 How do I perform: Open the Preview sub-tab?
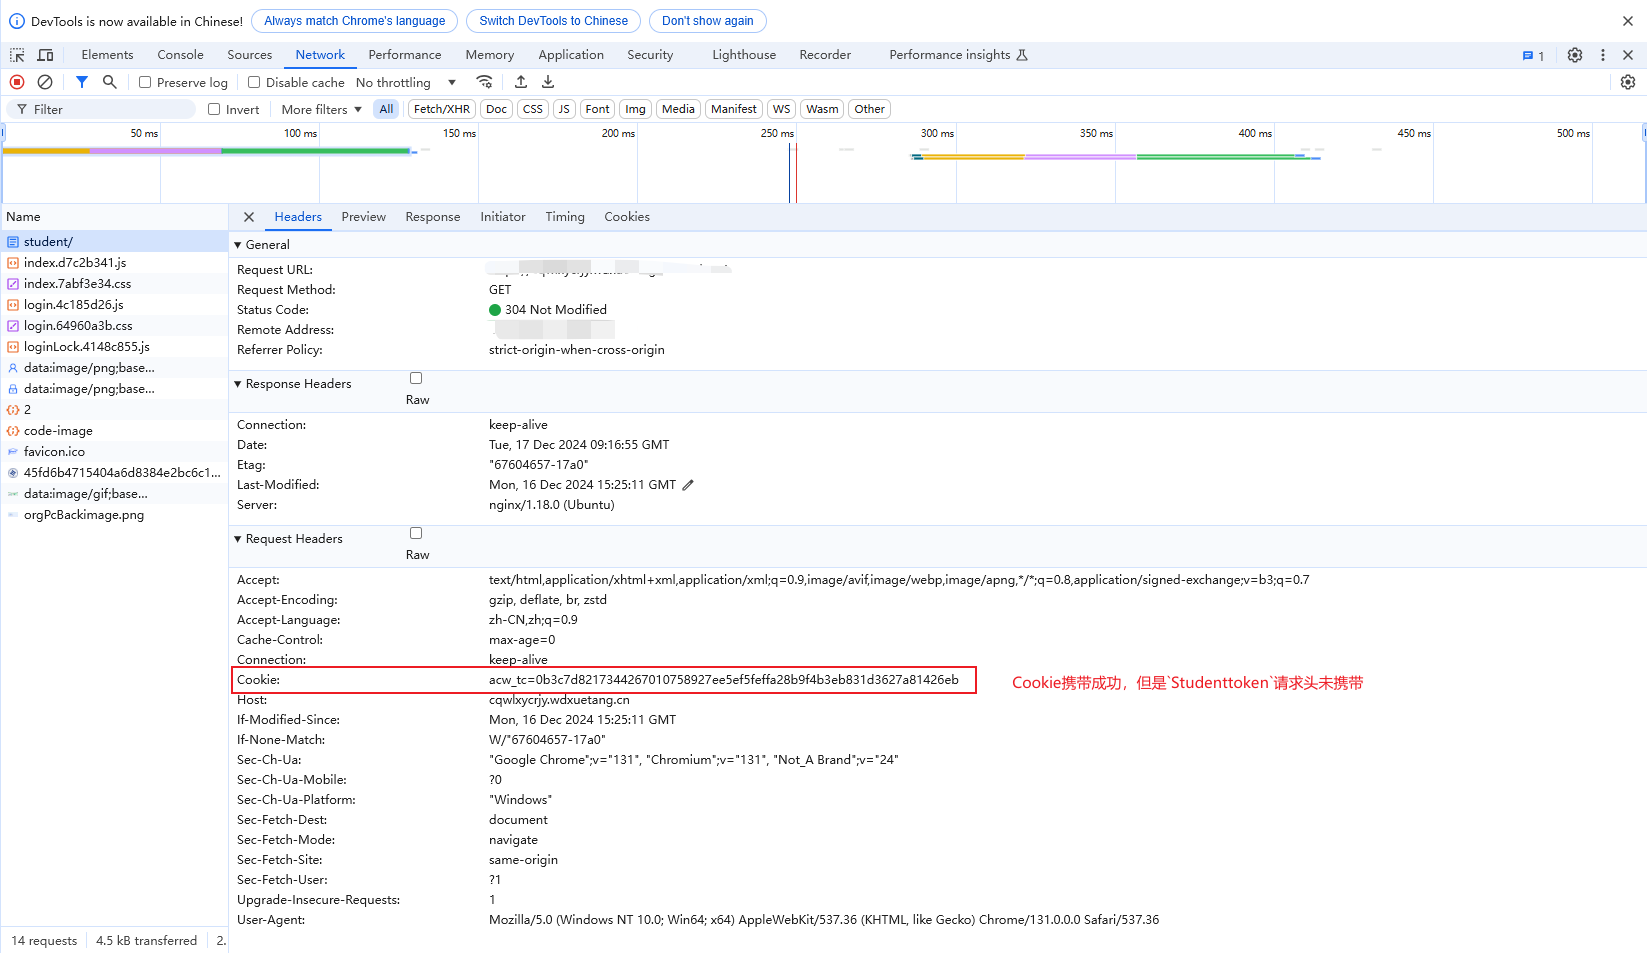[x=363, y=217]
